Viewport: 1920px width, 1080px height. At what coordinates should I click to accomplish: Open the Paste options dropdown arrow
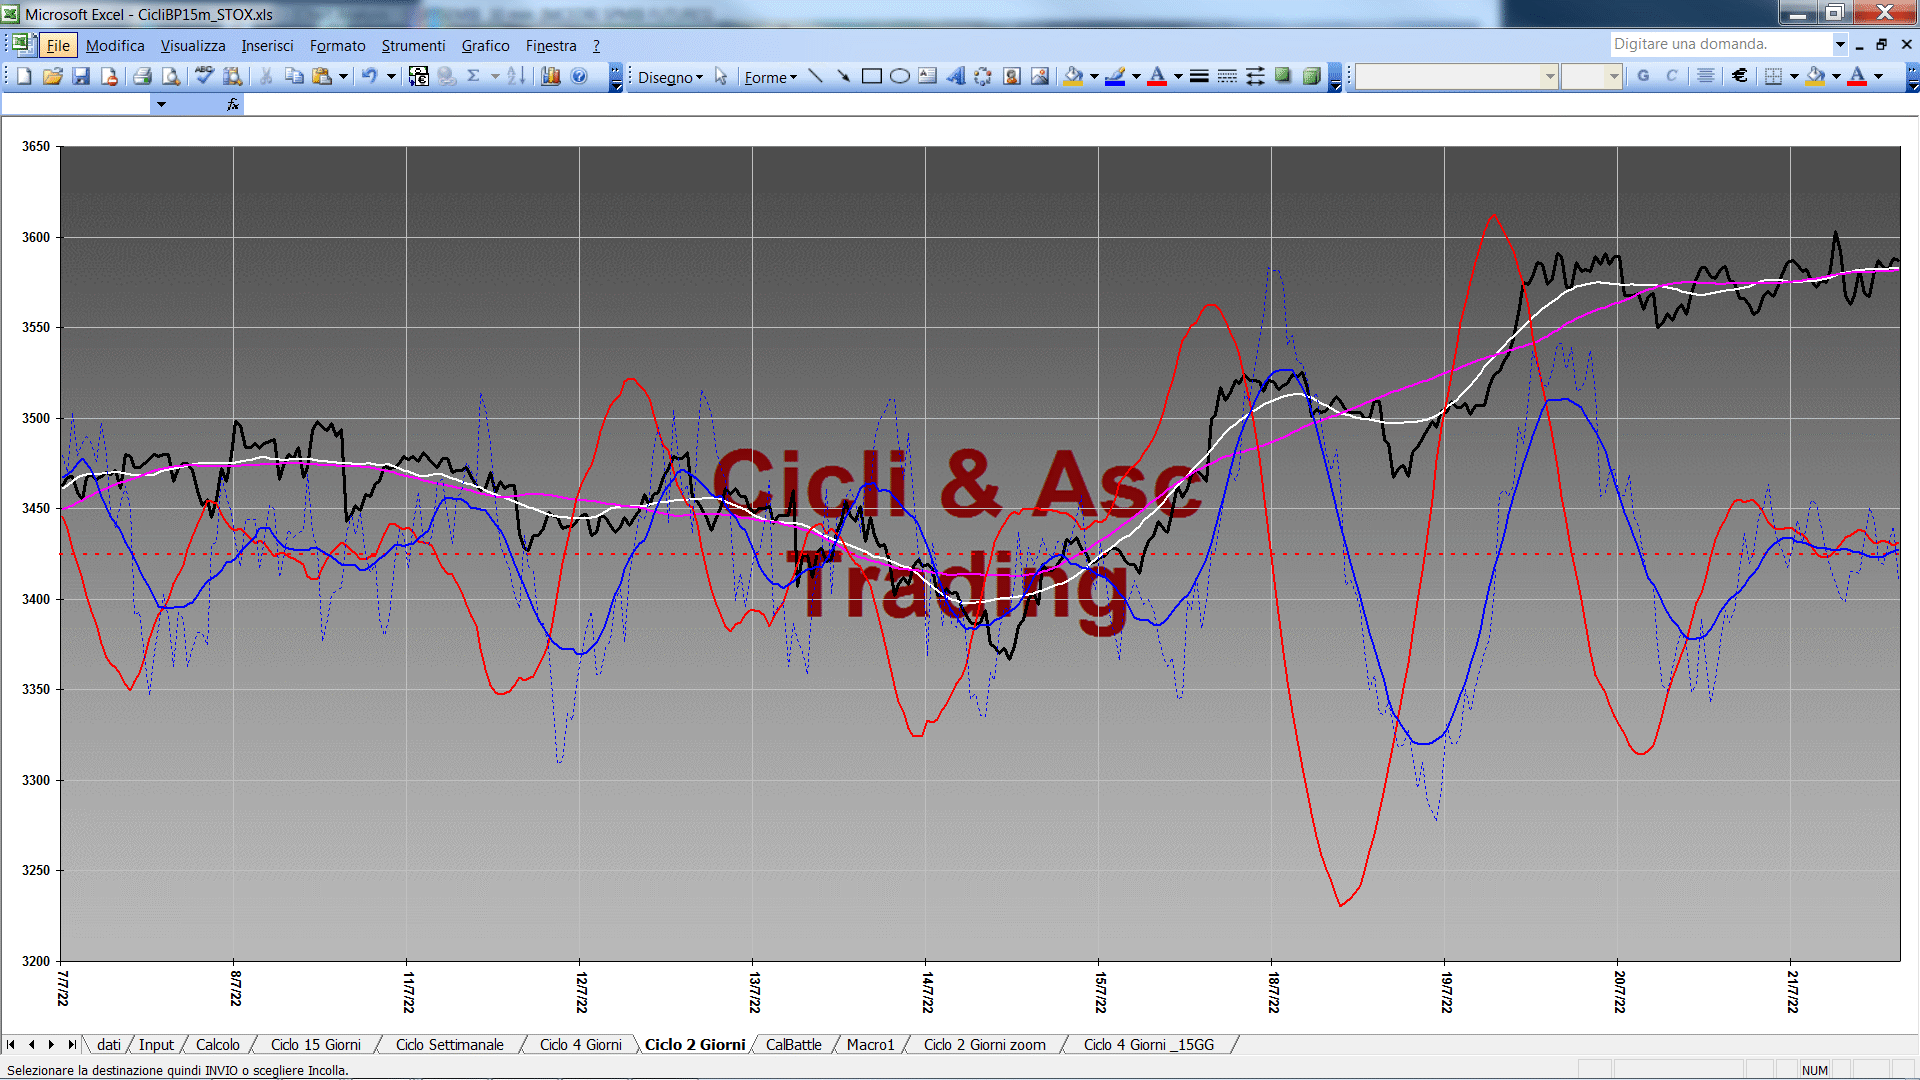click(x=342, y=76)
